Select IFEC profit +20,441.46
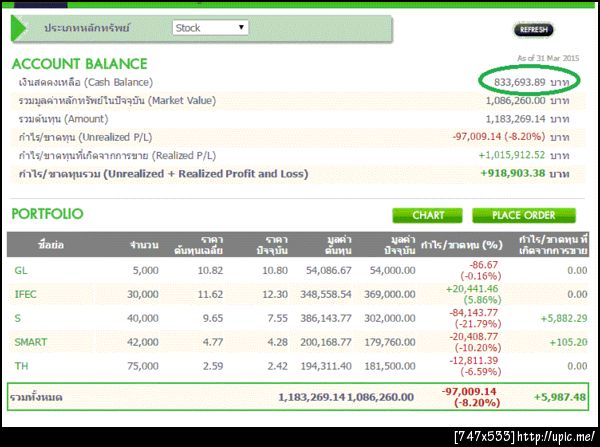The height and width of the screenshot is (447, 600). coord(472,289)
